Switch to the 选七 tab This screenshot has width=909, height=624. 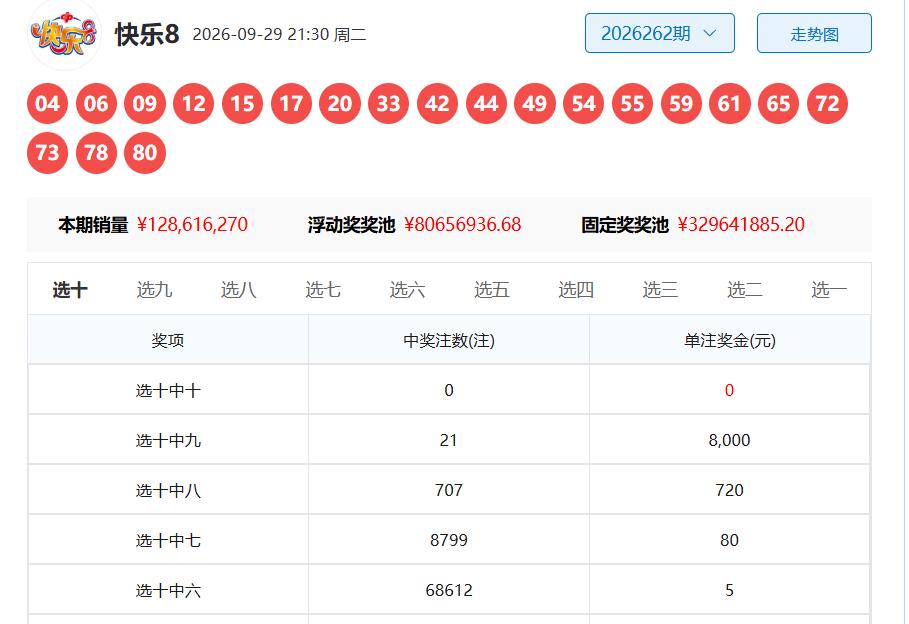[x=323, y=289]
